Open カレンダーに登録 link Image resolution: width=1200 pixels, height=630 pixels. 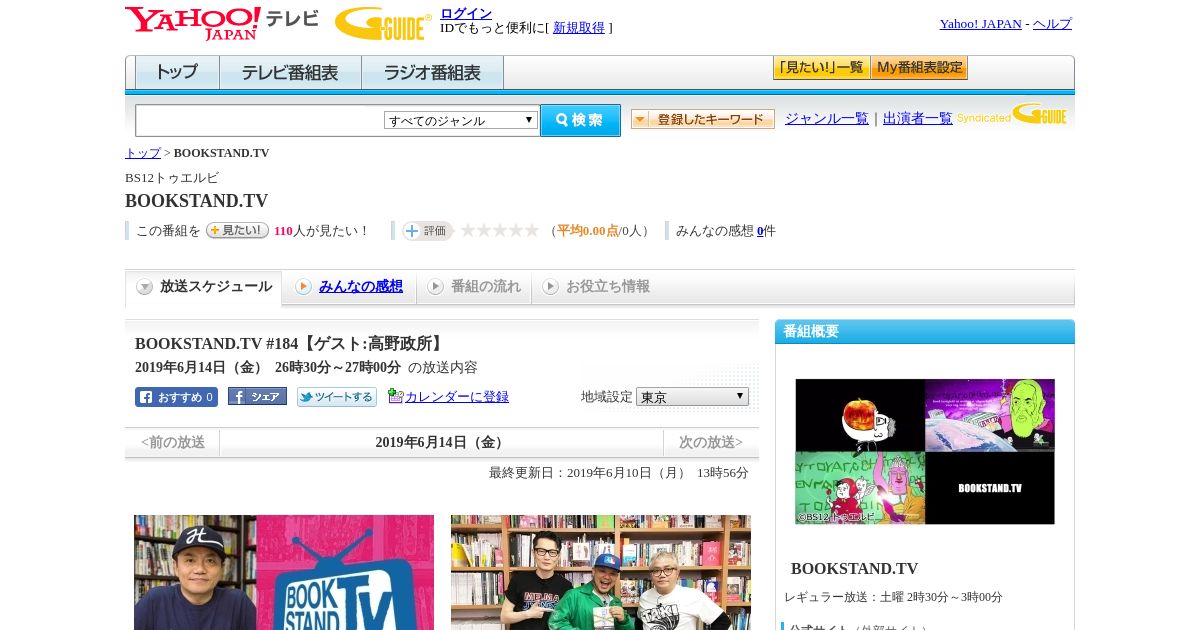[x=457, y=397]
